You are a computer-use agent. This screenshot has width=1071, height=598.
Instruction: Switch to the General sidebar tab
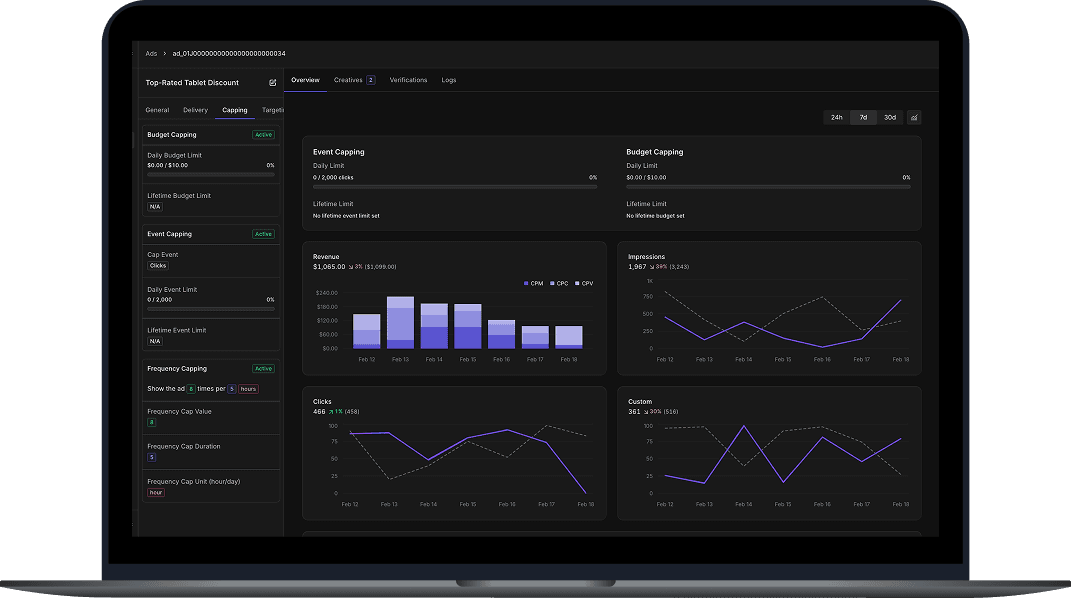157,110
